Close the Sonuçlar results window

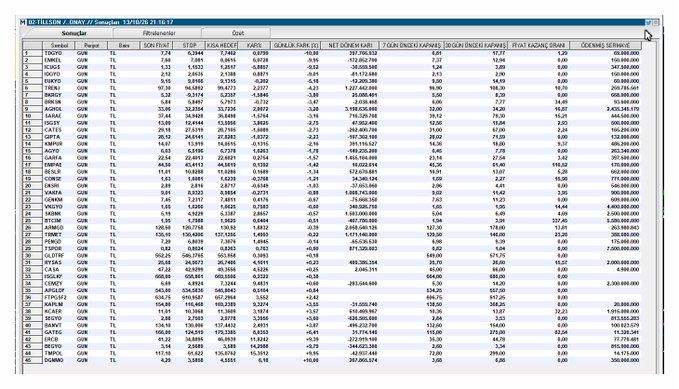[655, 22]
